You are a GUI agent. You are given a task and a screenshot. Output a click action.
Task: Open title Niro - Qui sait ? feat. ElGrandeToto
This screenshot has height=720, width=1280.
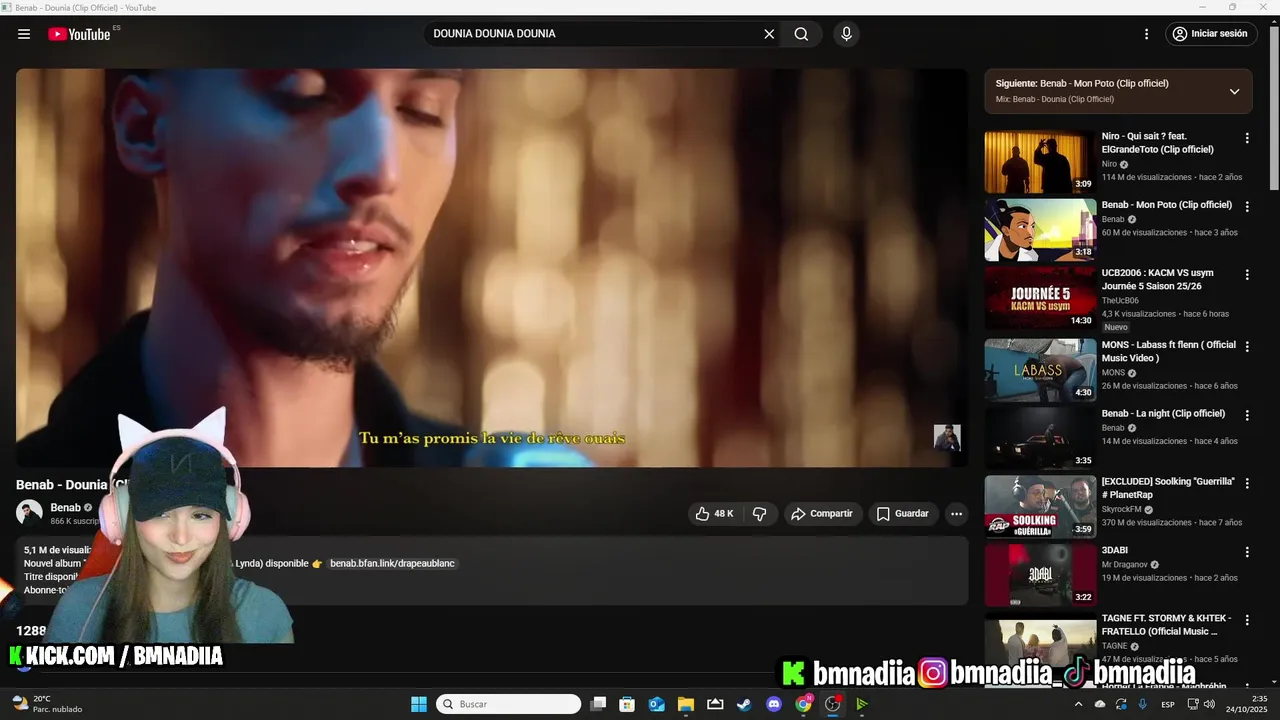pyautogui.click(x=1158, y=143)
